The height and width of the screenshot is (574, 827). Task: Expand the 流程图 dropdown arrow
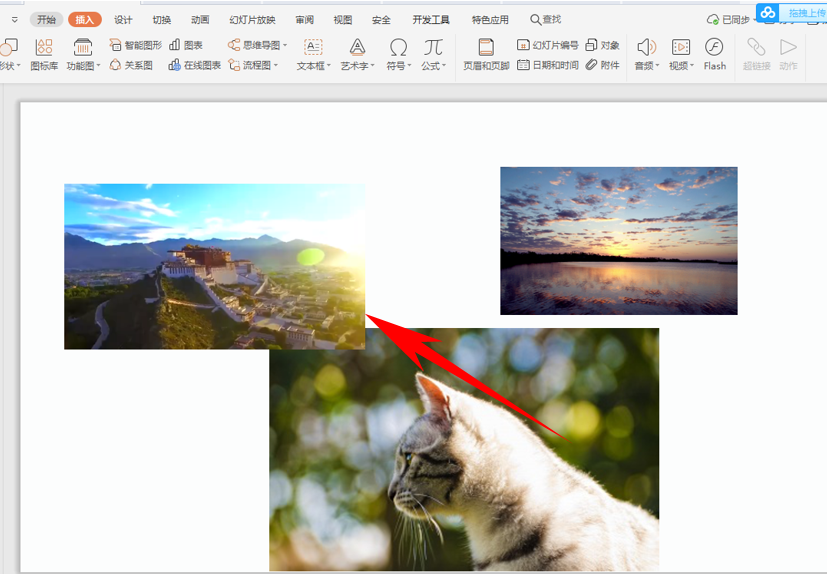[x=275, y=65]
